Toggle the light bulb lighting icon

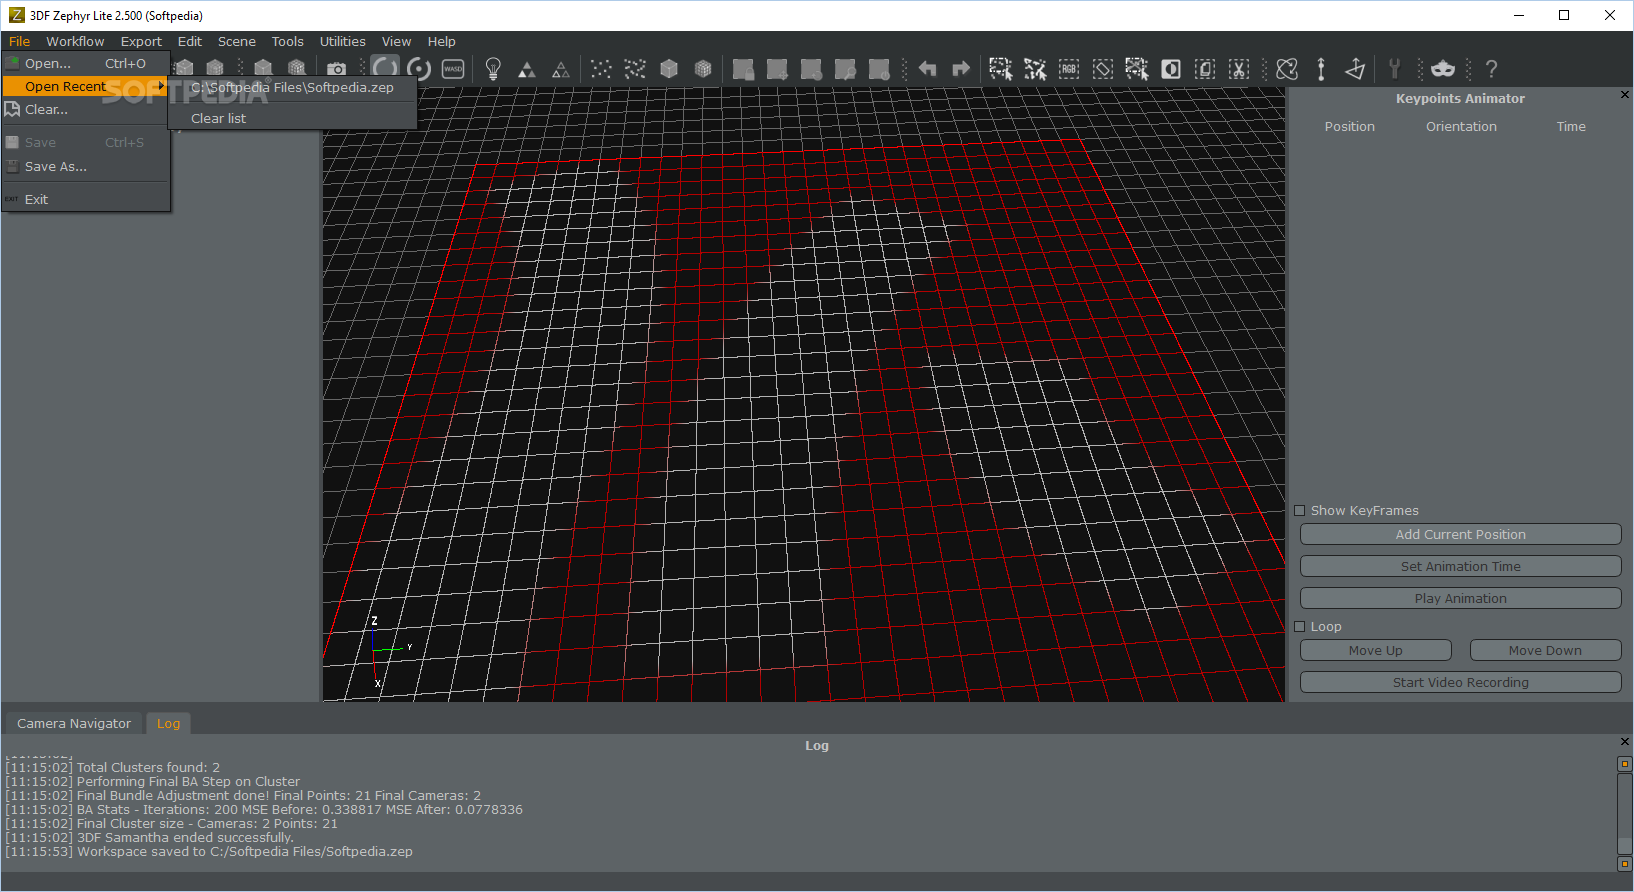tap(493, 69)
